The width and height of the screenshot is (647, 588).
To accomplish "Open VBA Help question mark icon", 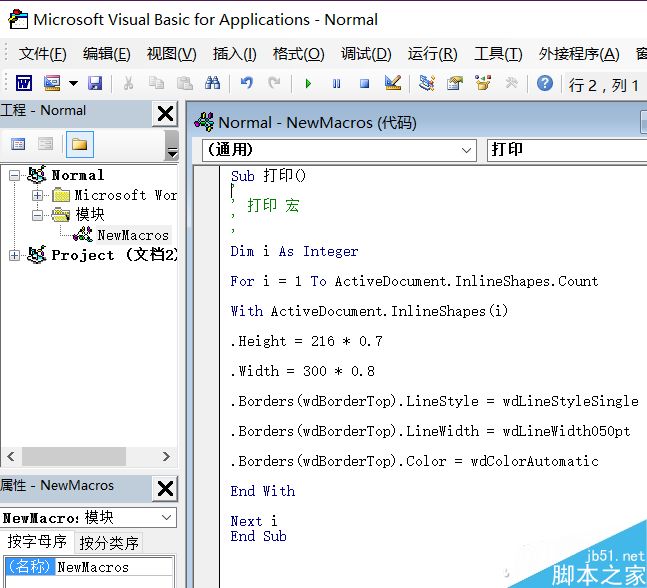I will [545, 83].
